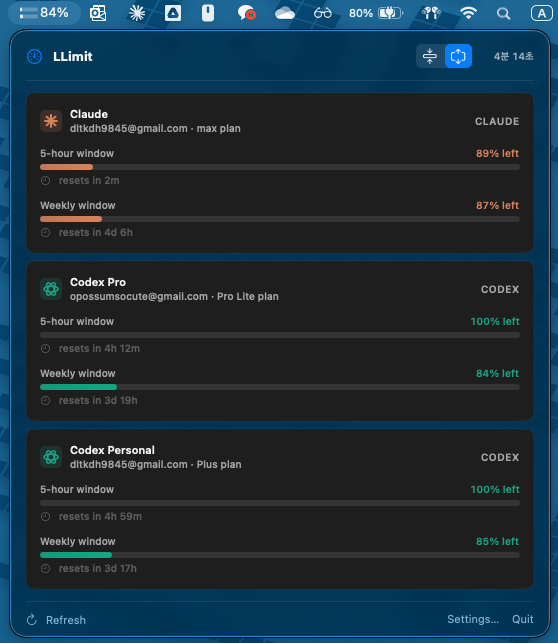Screen dimensions: 558x643
Task: Click the clock icon beside resets in 4d 6h
Action: coord(46,233)
